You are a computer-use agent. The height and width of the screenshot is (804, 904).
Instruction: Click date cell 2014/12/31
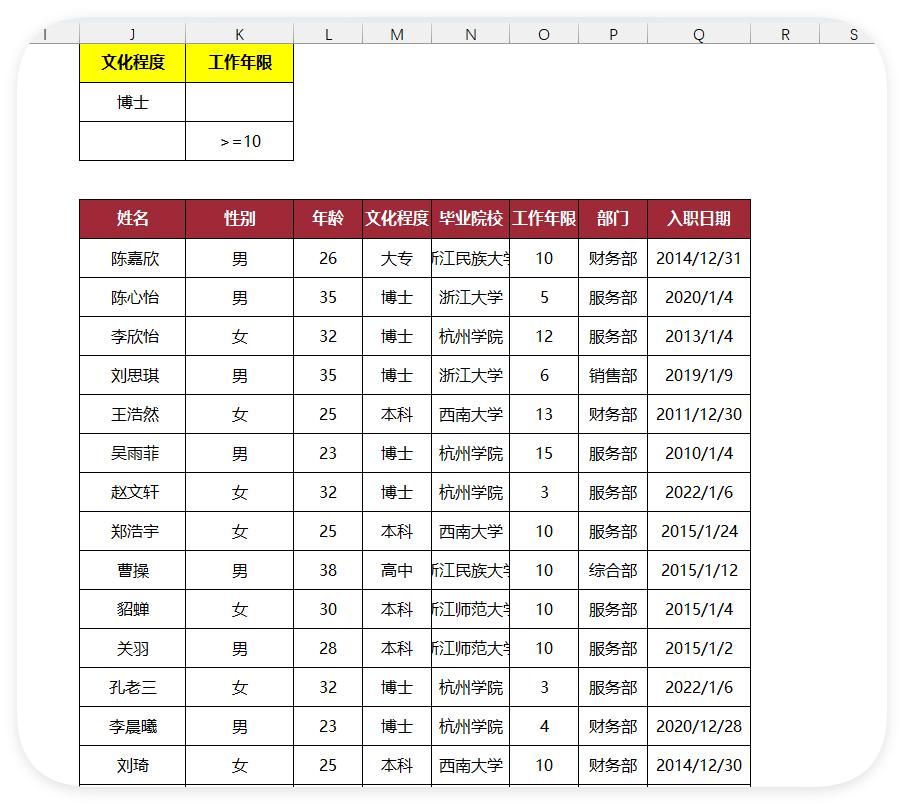(699, 258)
